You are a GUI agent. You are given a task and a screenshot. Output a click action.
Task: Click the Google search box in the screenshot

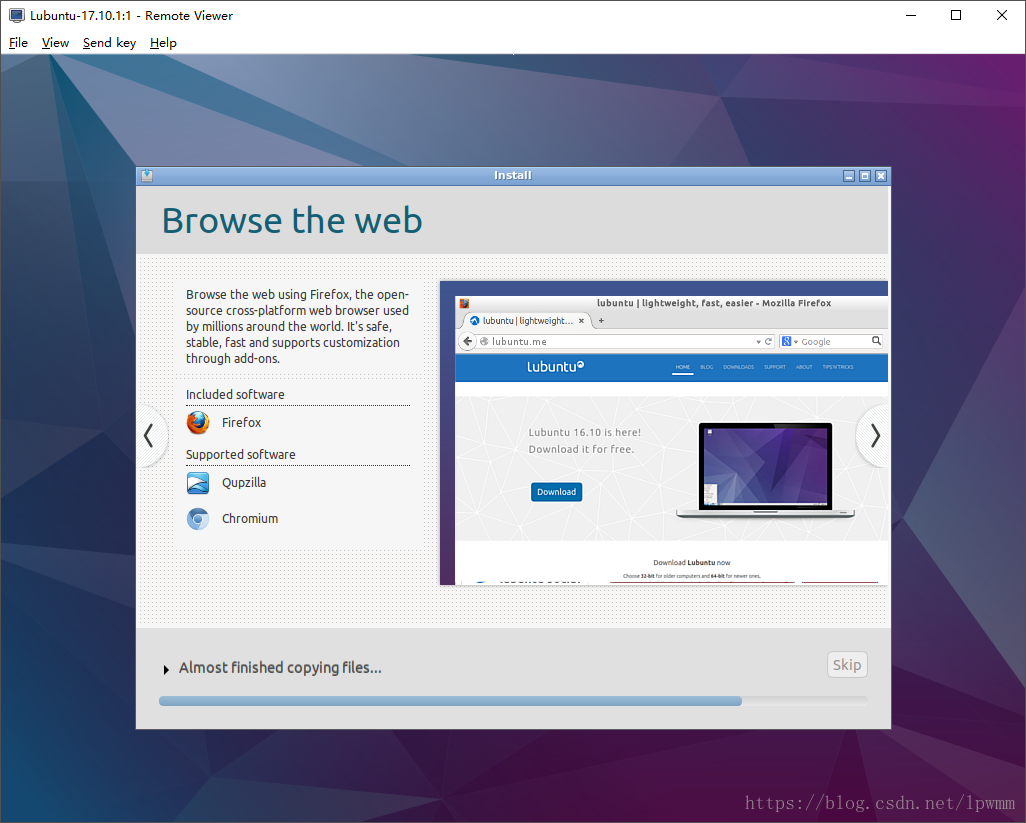(831, 341)
